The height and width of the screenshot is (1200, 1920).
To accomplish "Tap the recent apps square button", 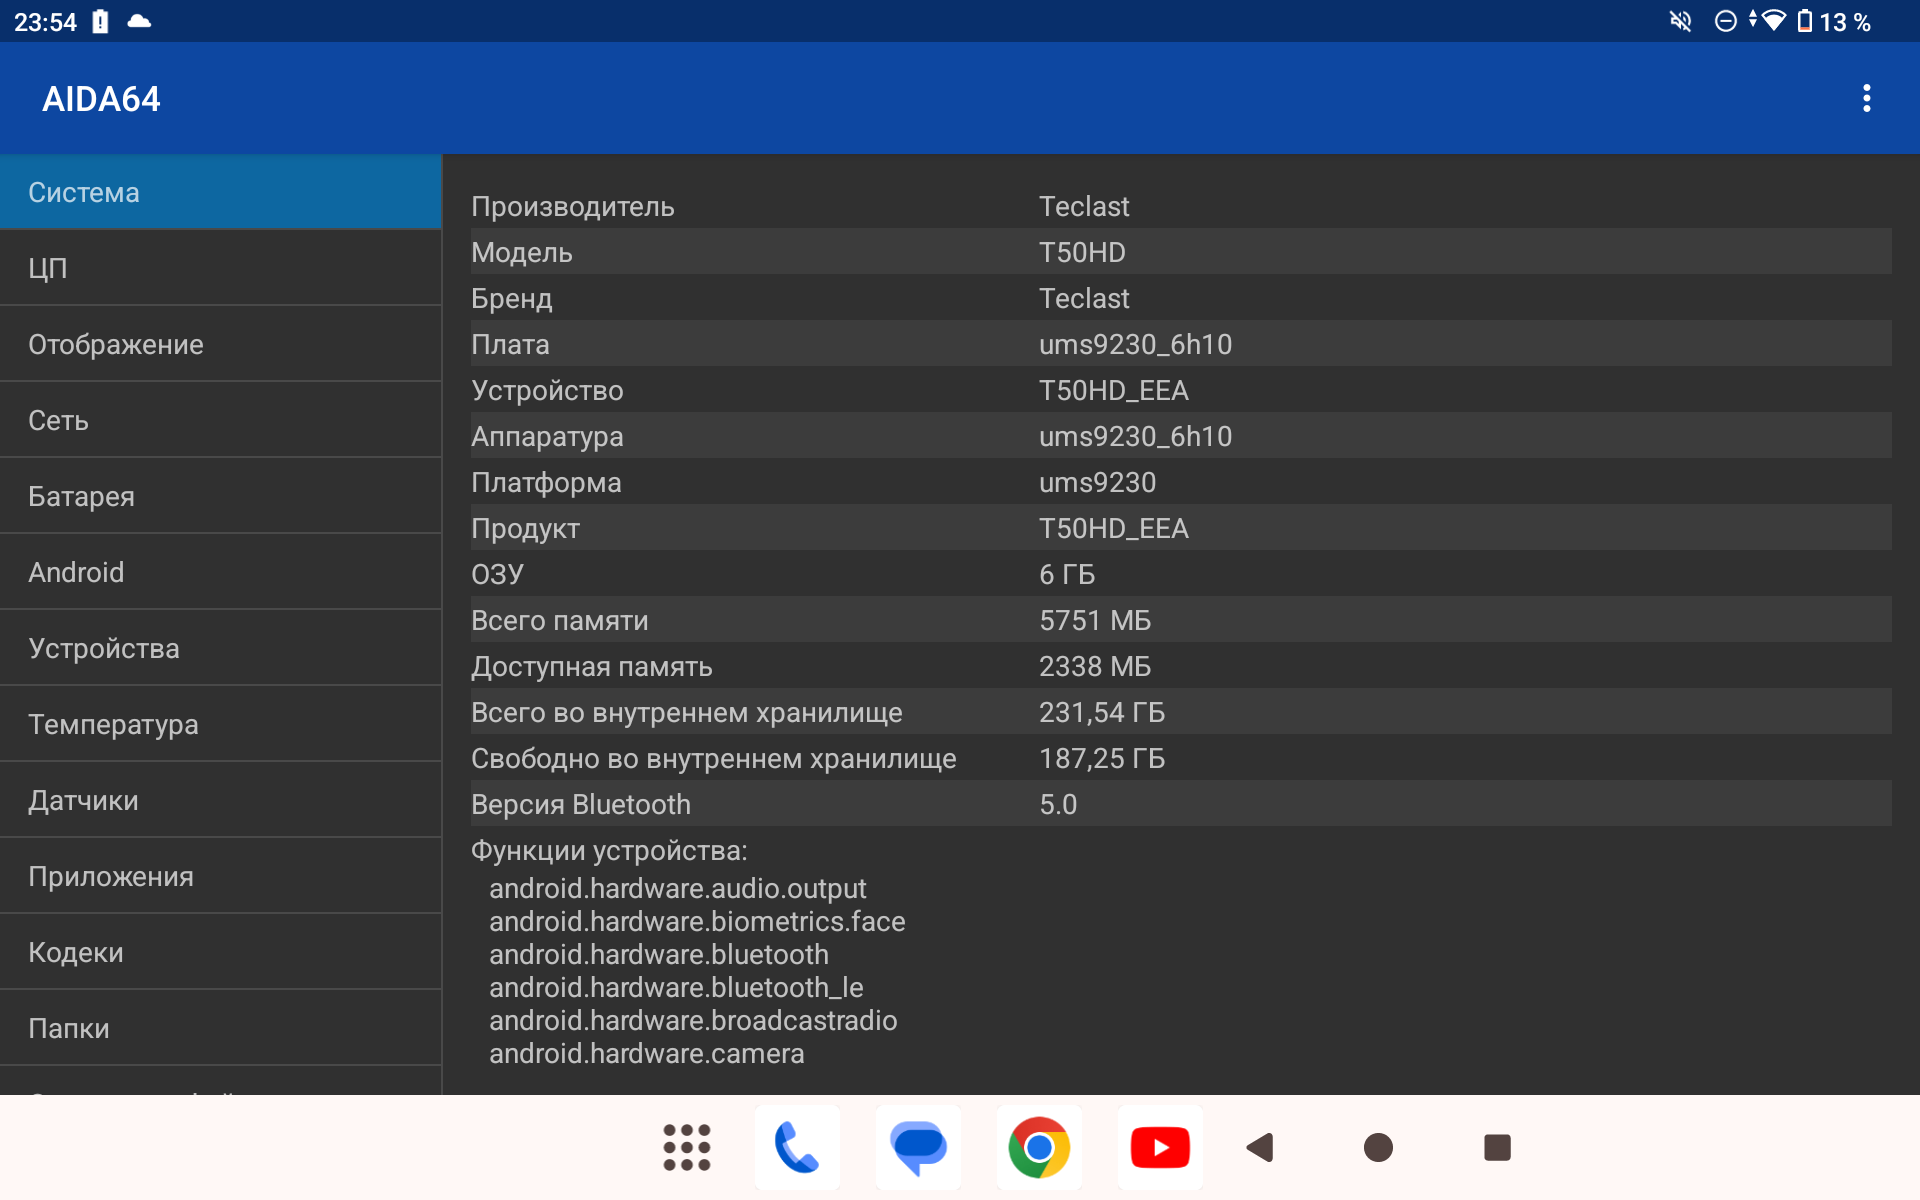I will pos(1497,1147).
